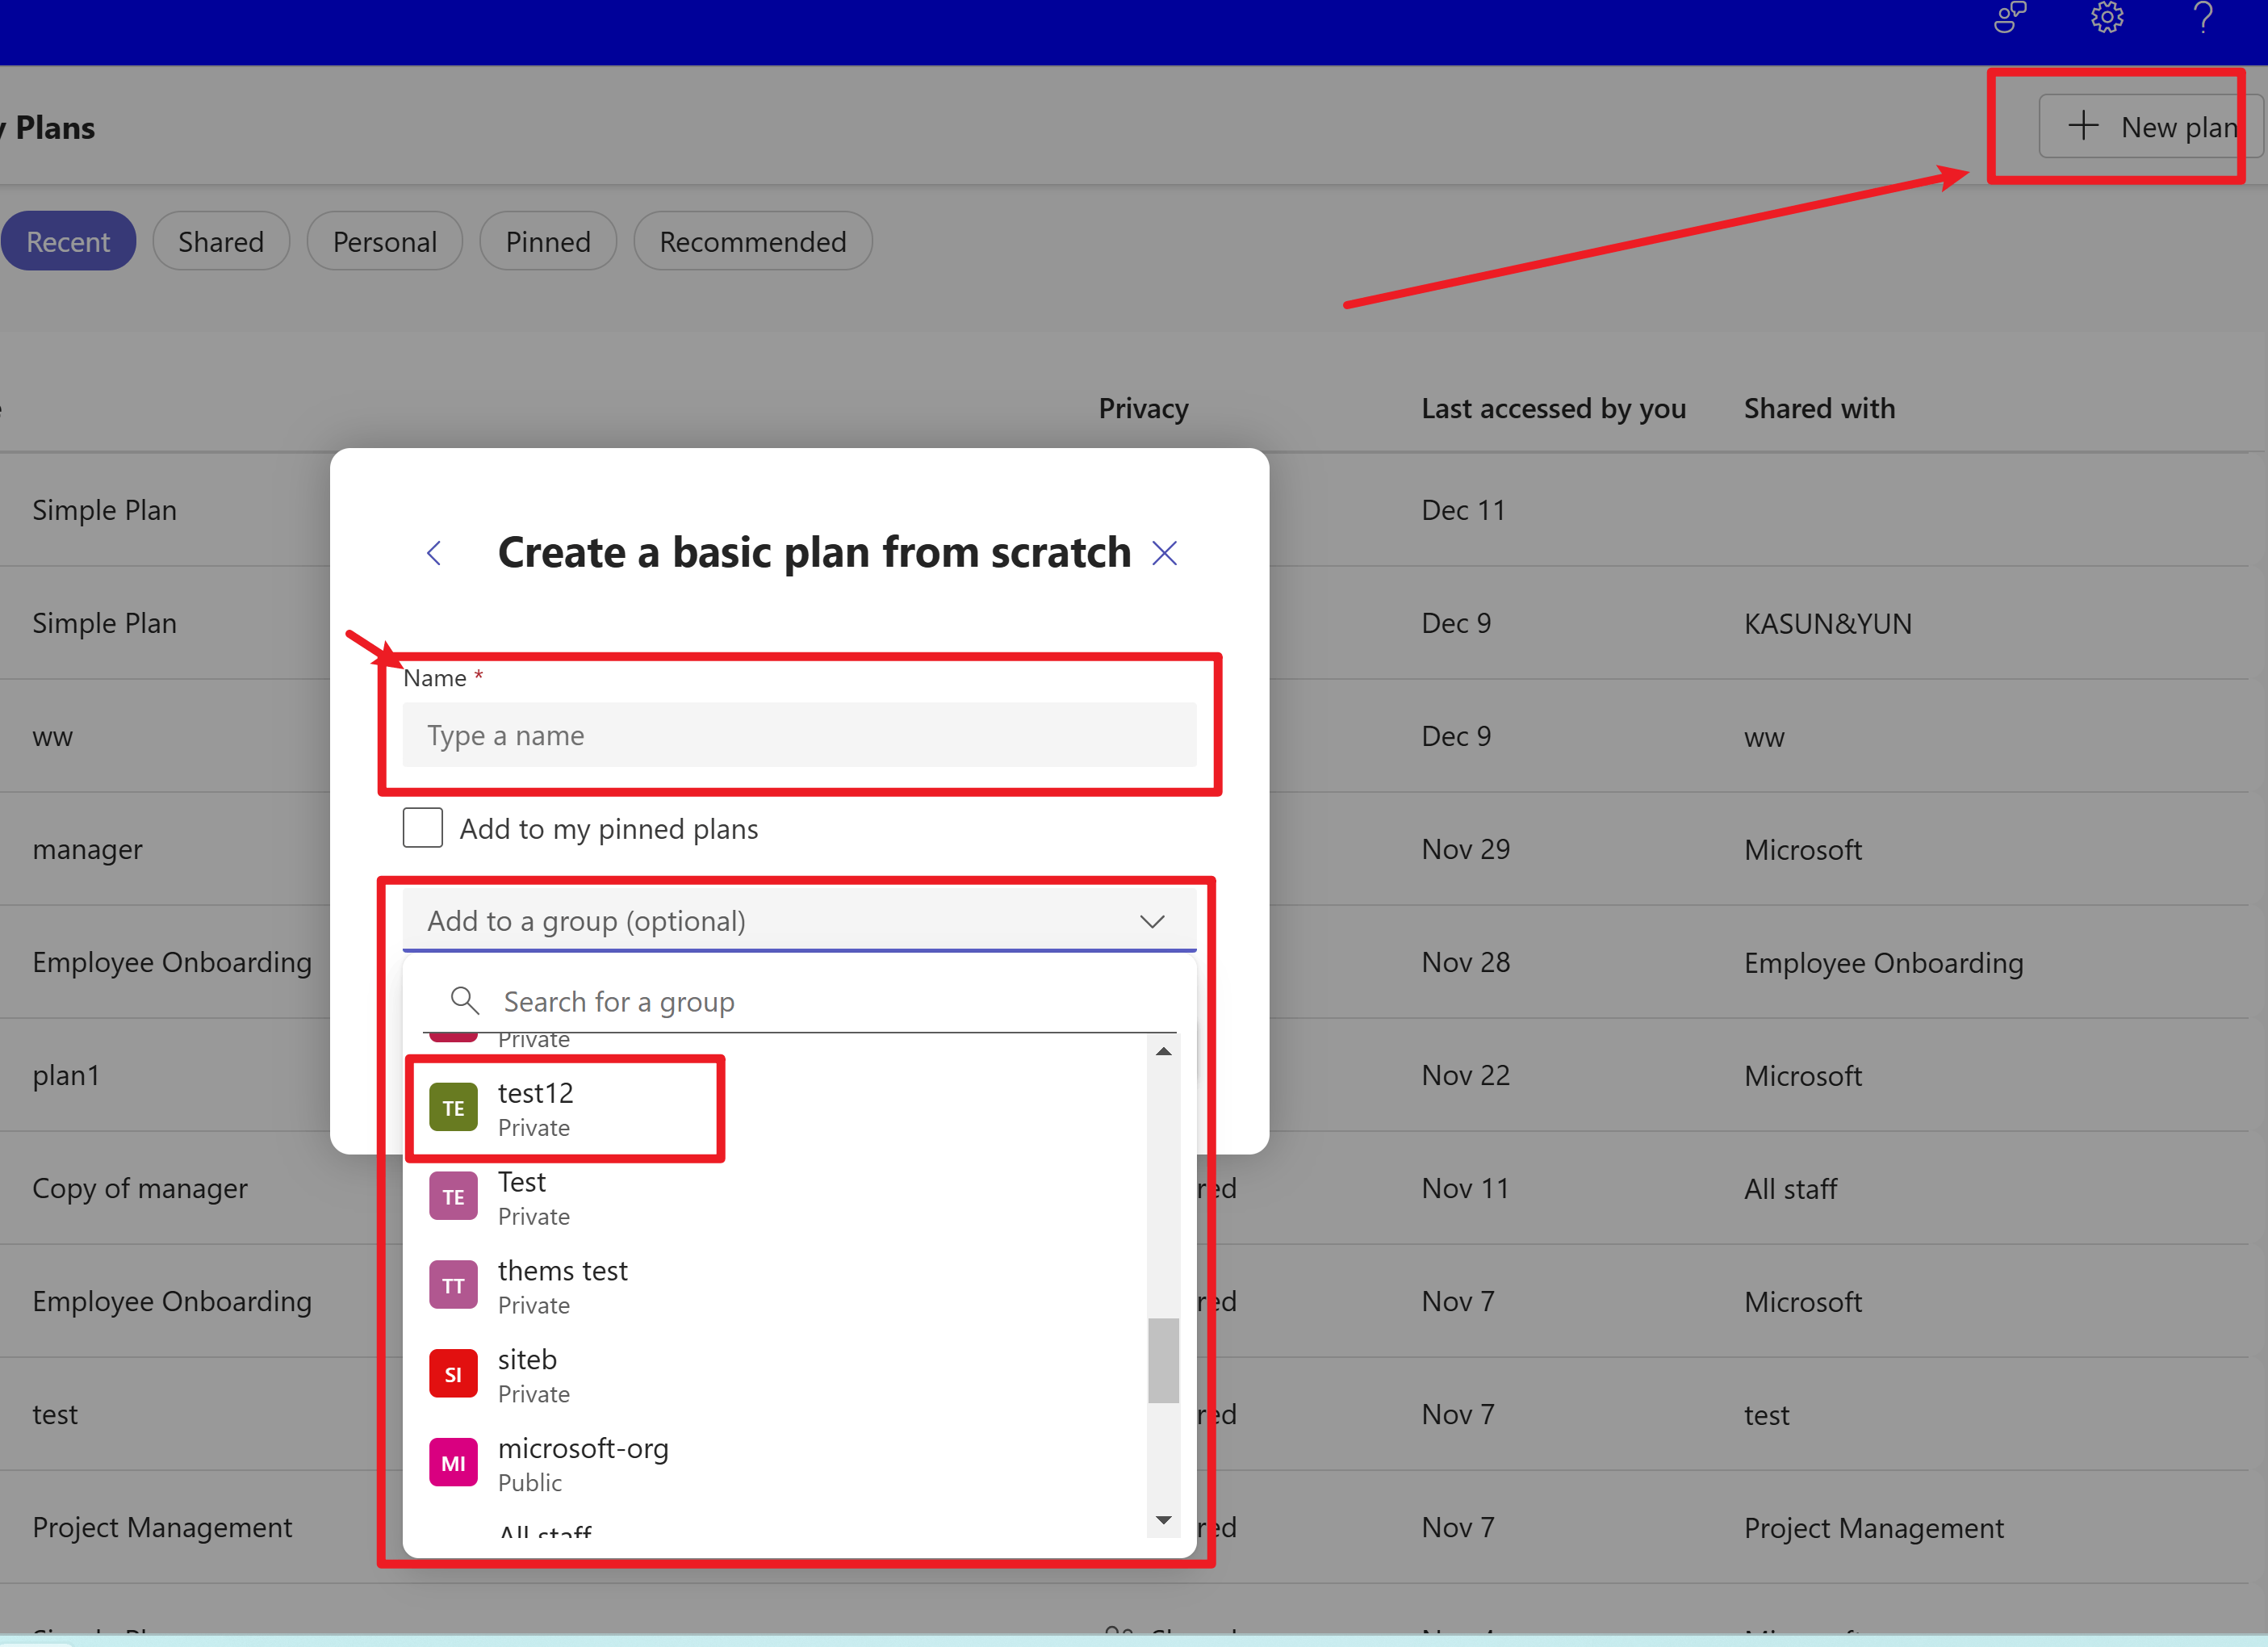Click the plan Name text field

(x=798, y=735)
